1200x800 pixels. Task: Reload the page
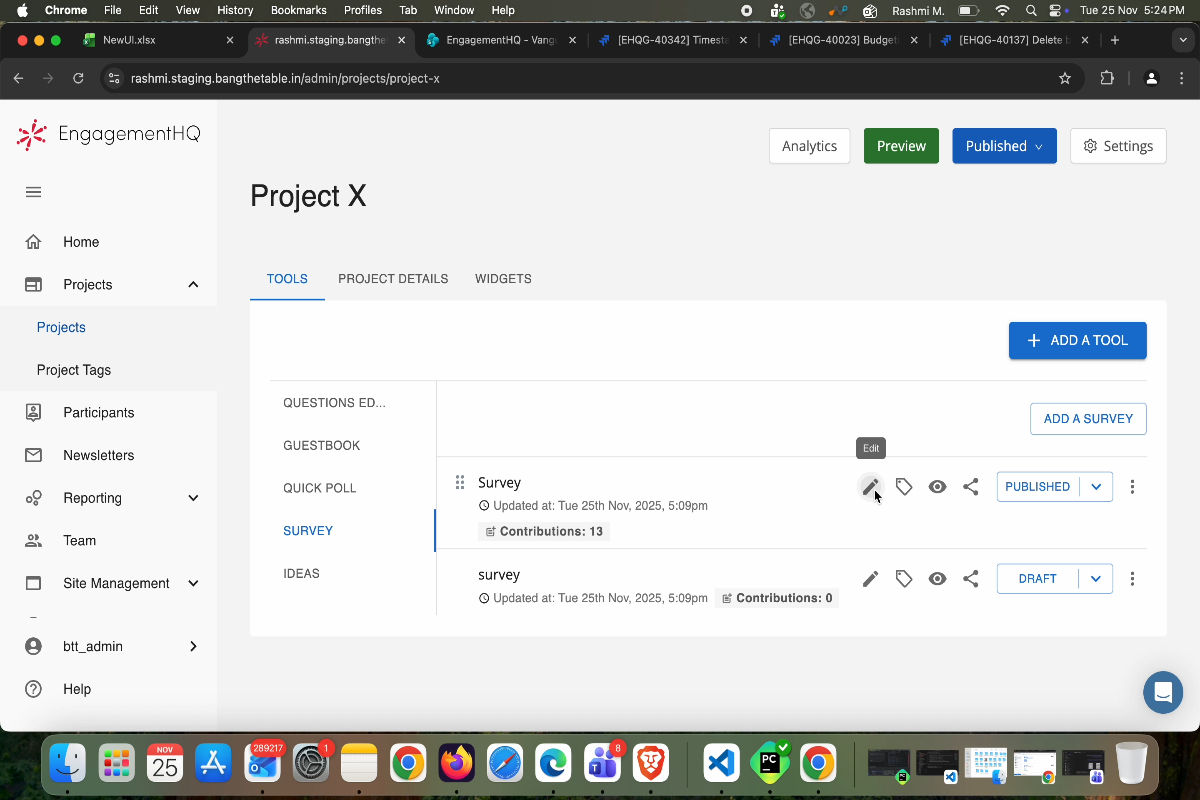78,78
